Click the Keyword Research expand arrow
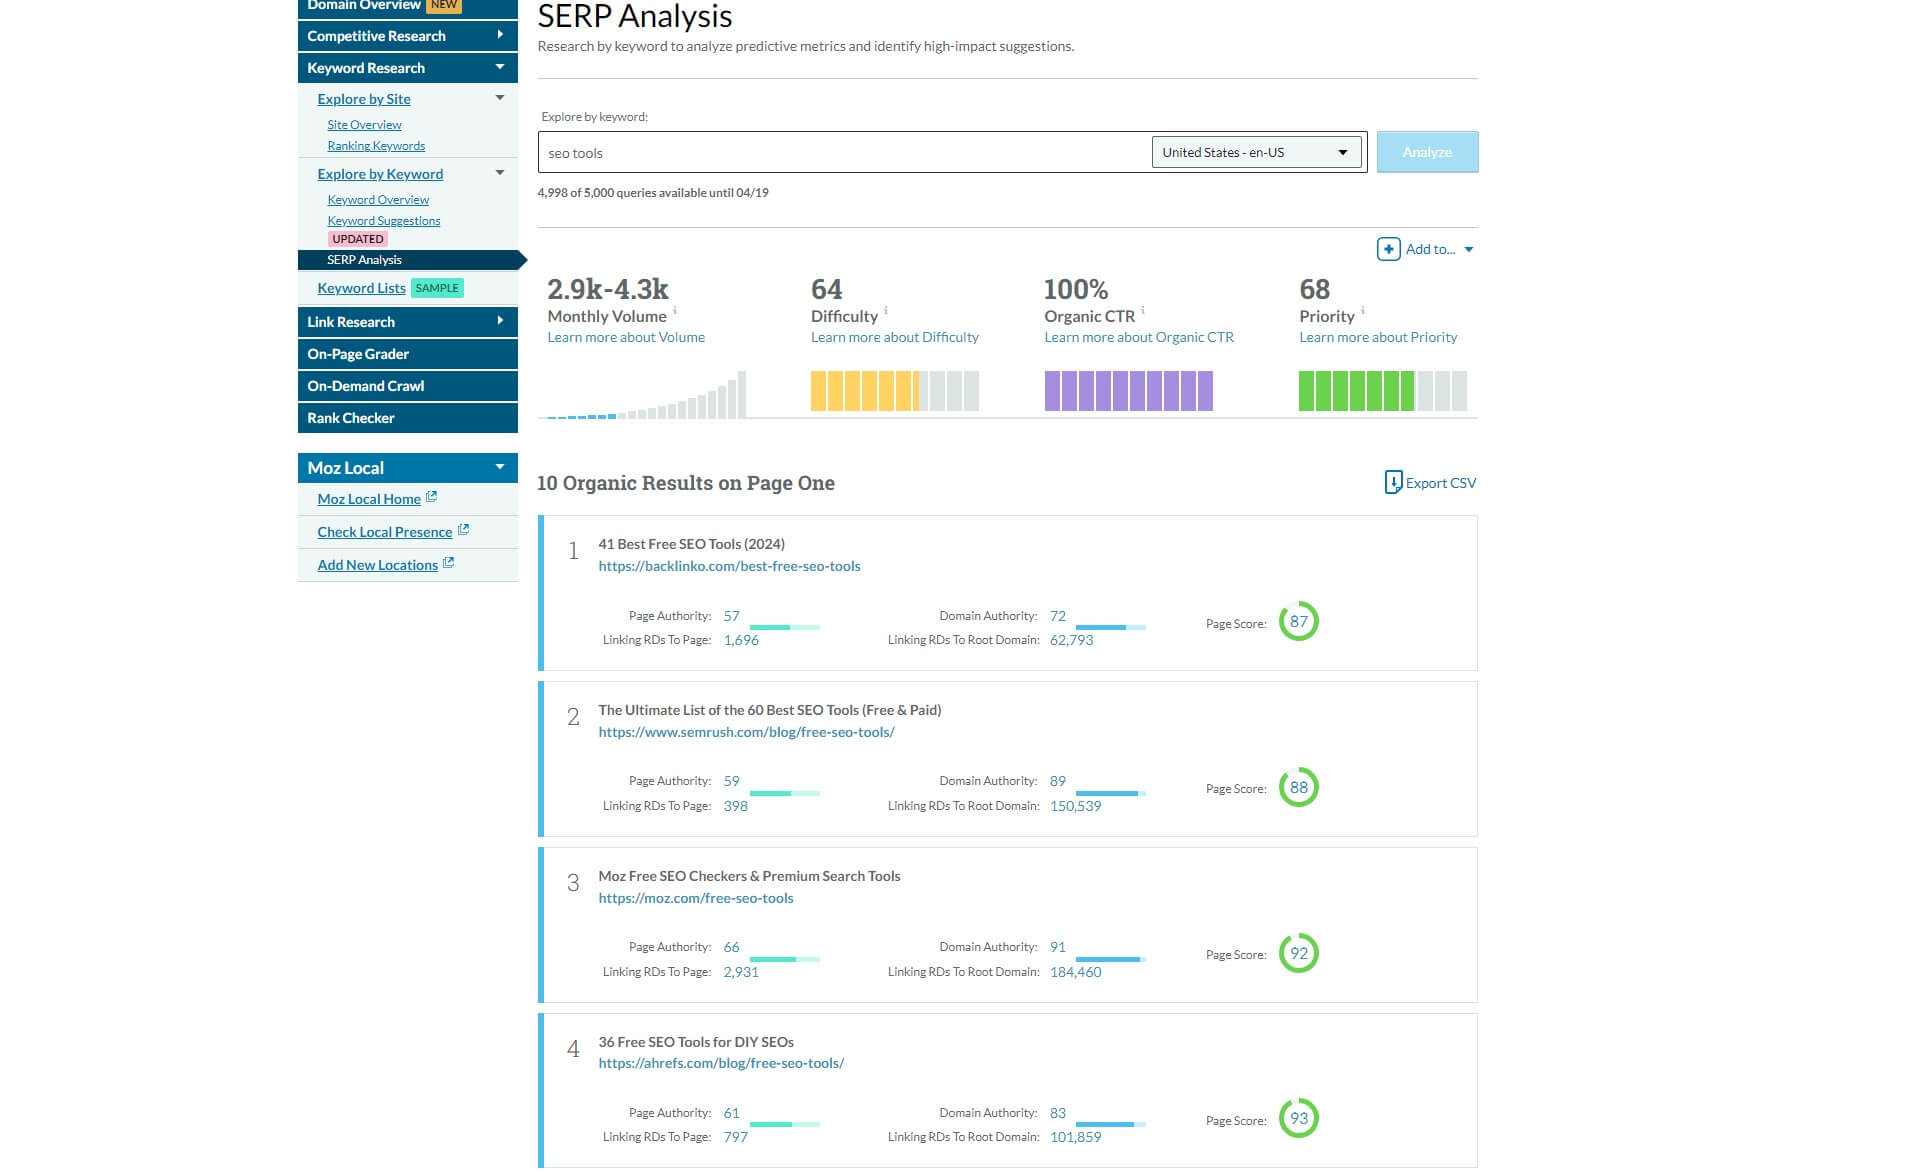This screenshot has width=1926, height=1172. [501, 67]
